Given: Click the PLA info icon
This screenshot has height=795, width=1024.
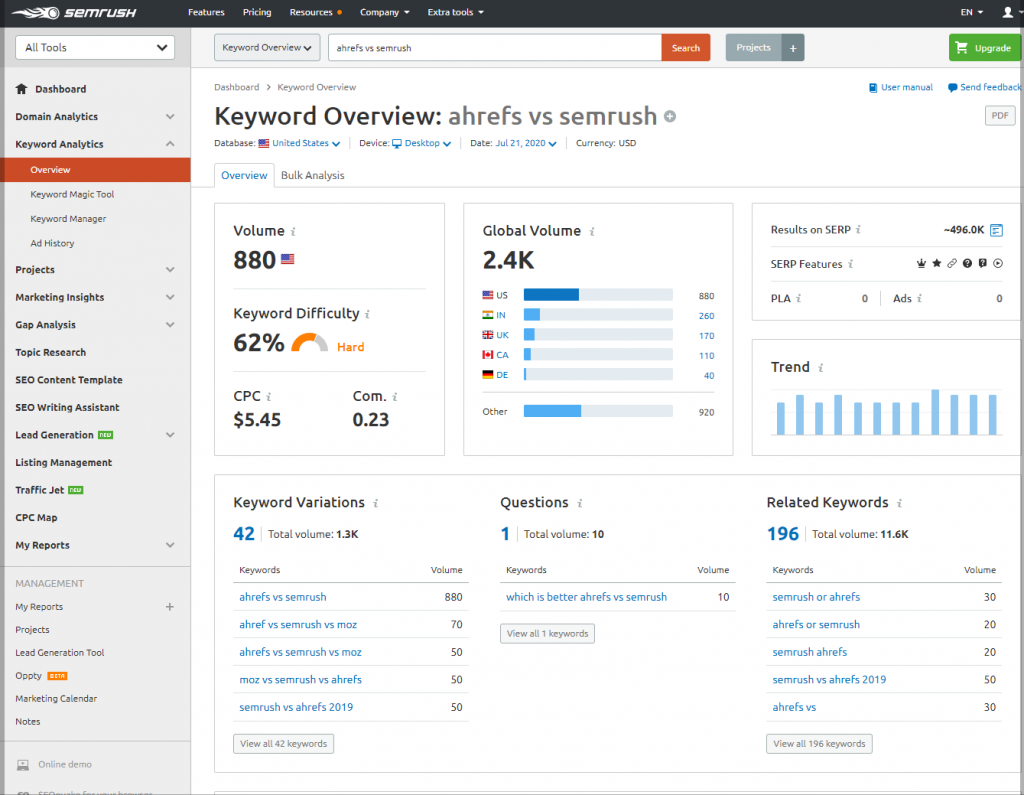Looking at the screenshot, I should coord(799,299).
